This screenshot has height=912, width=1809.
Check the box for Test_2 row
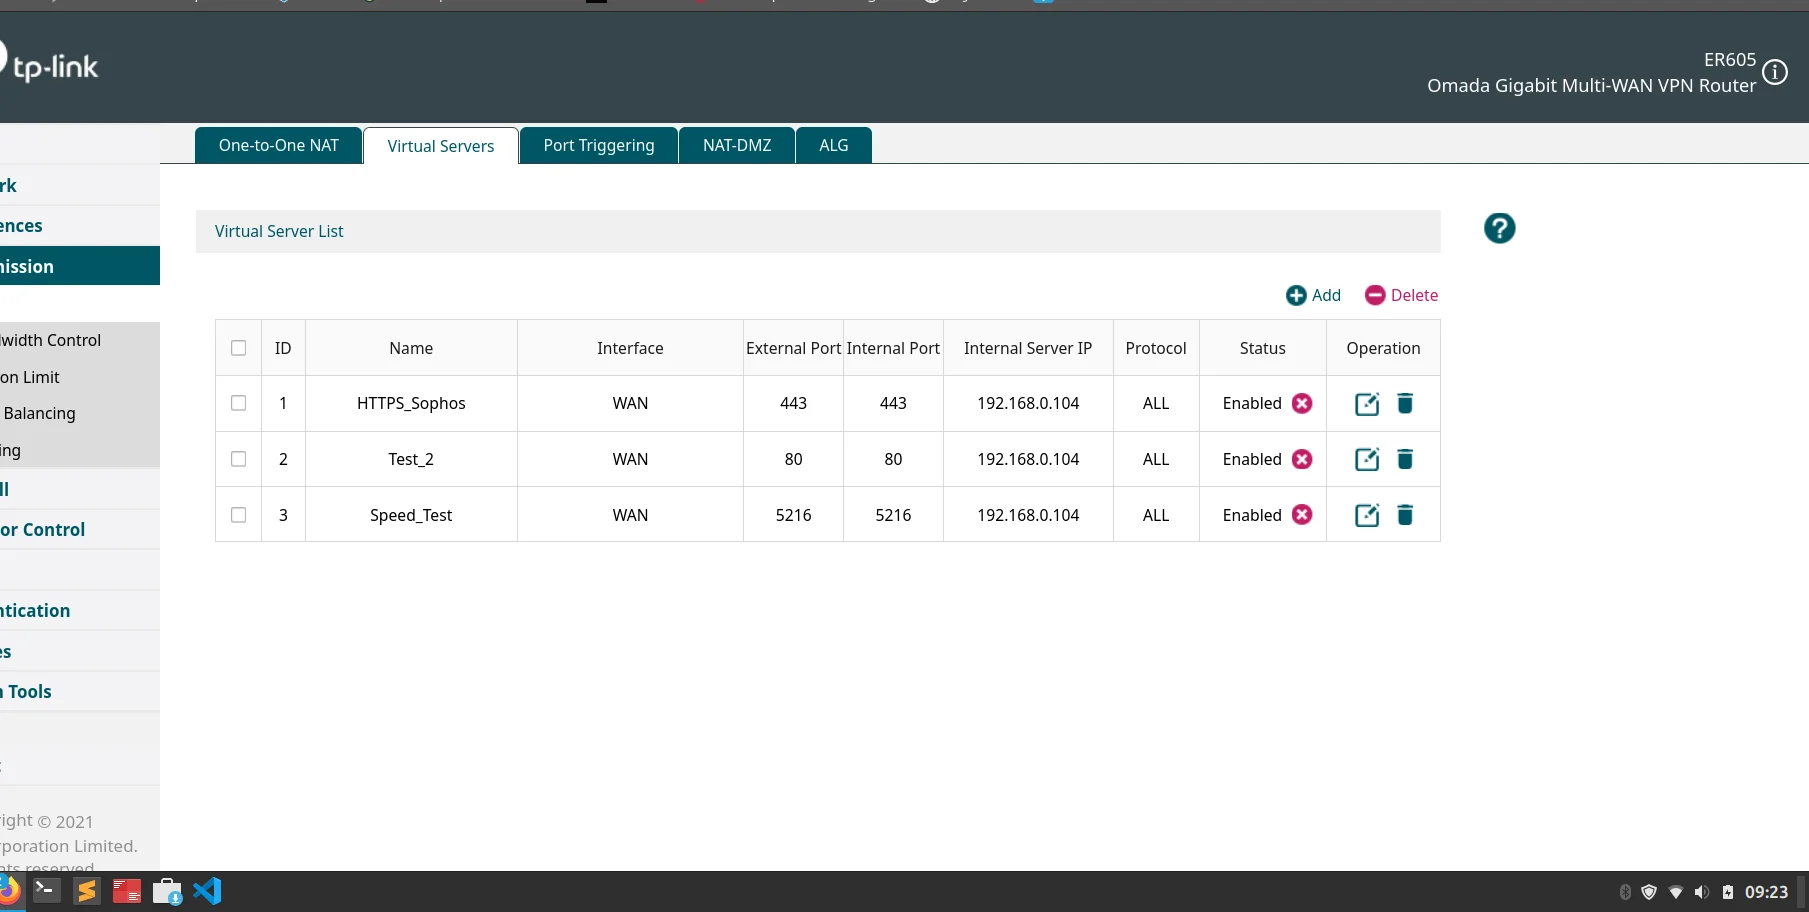tap(238, 459)
